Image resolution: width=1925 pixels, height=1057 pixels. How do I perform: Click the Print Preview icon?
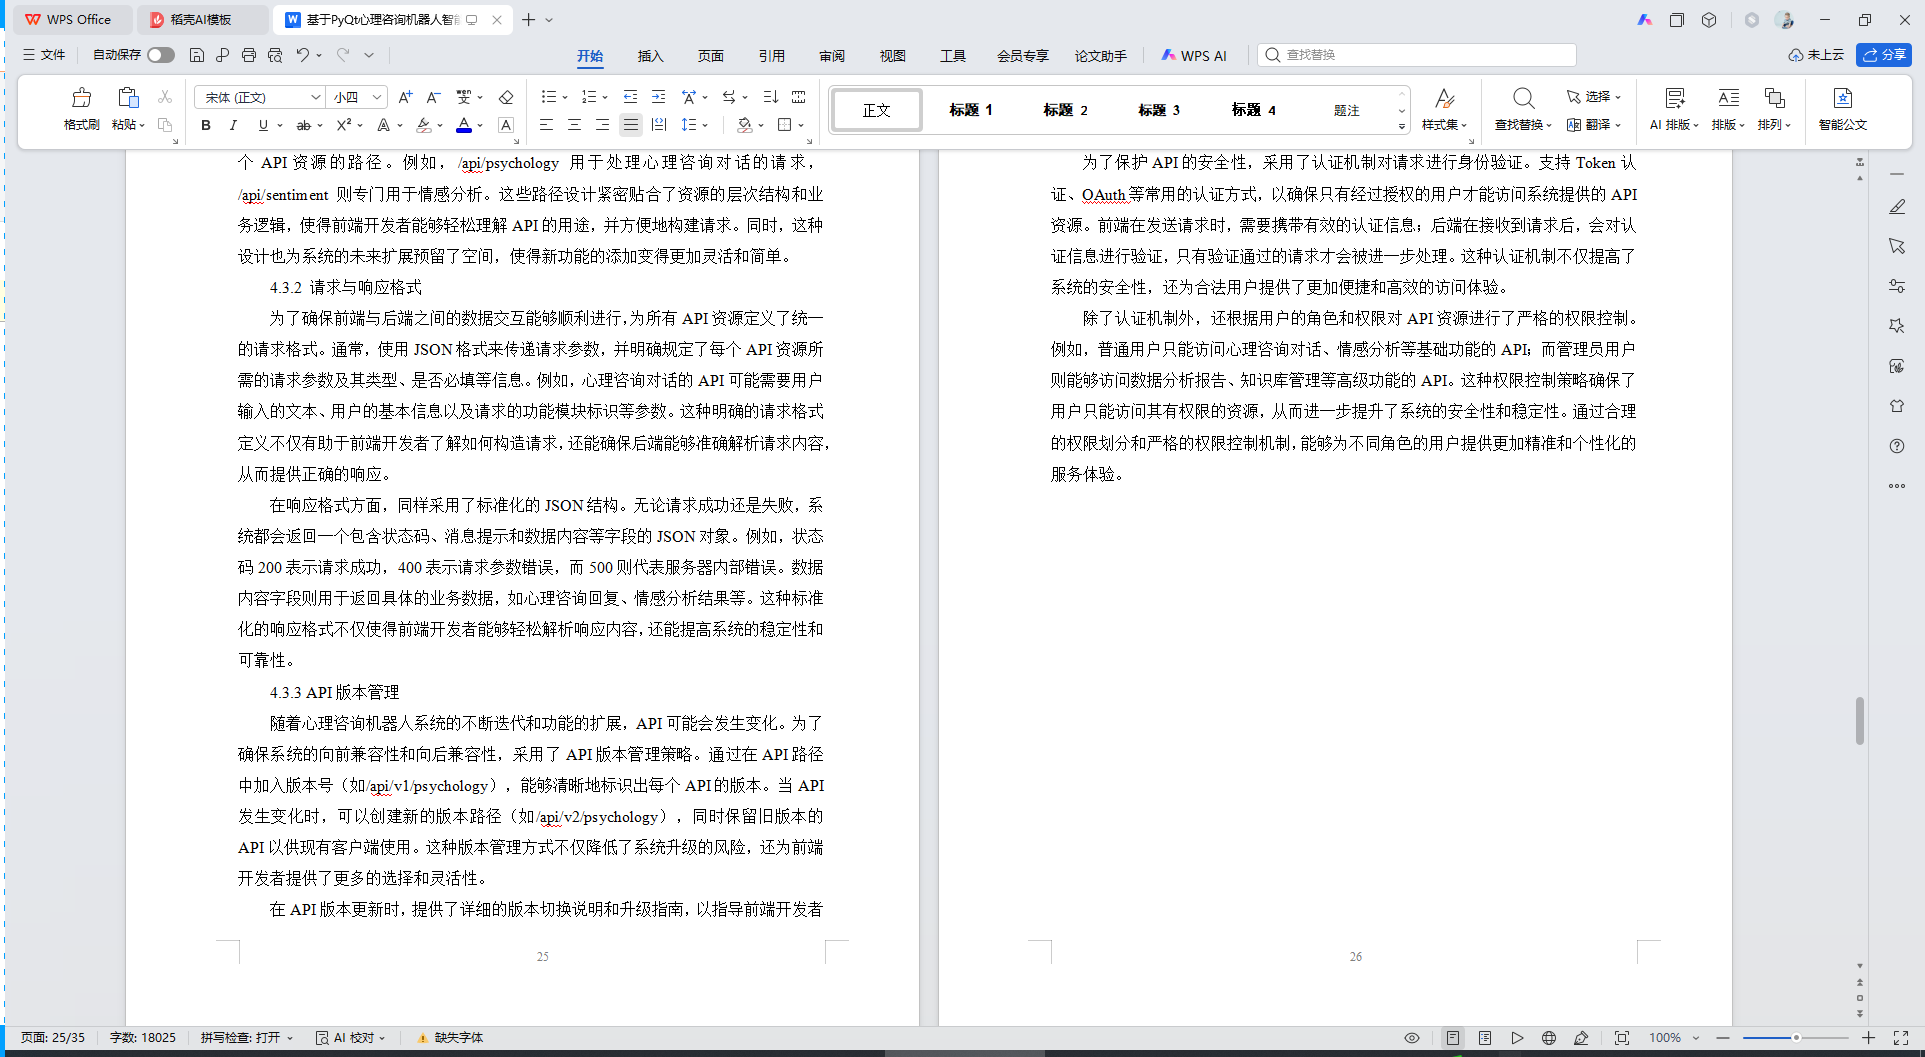[x=275, y=55]
